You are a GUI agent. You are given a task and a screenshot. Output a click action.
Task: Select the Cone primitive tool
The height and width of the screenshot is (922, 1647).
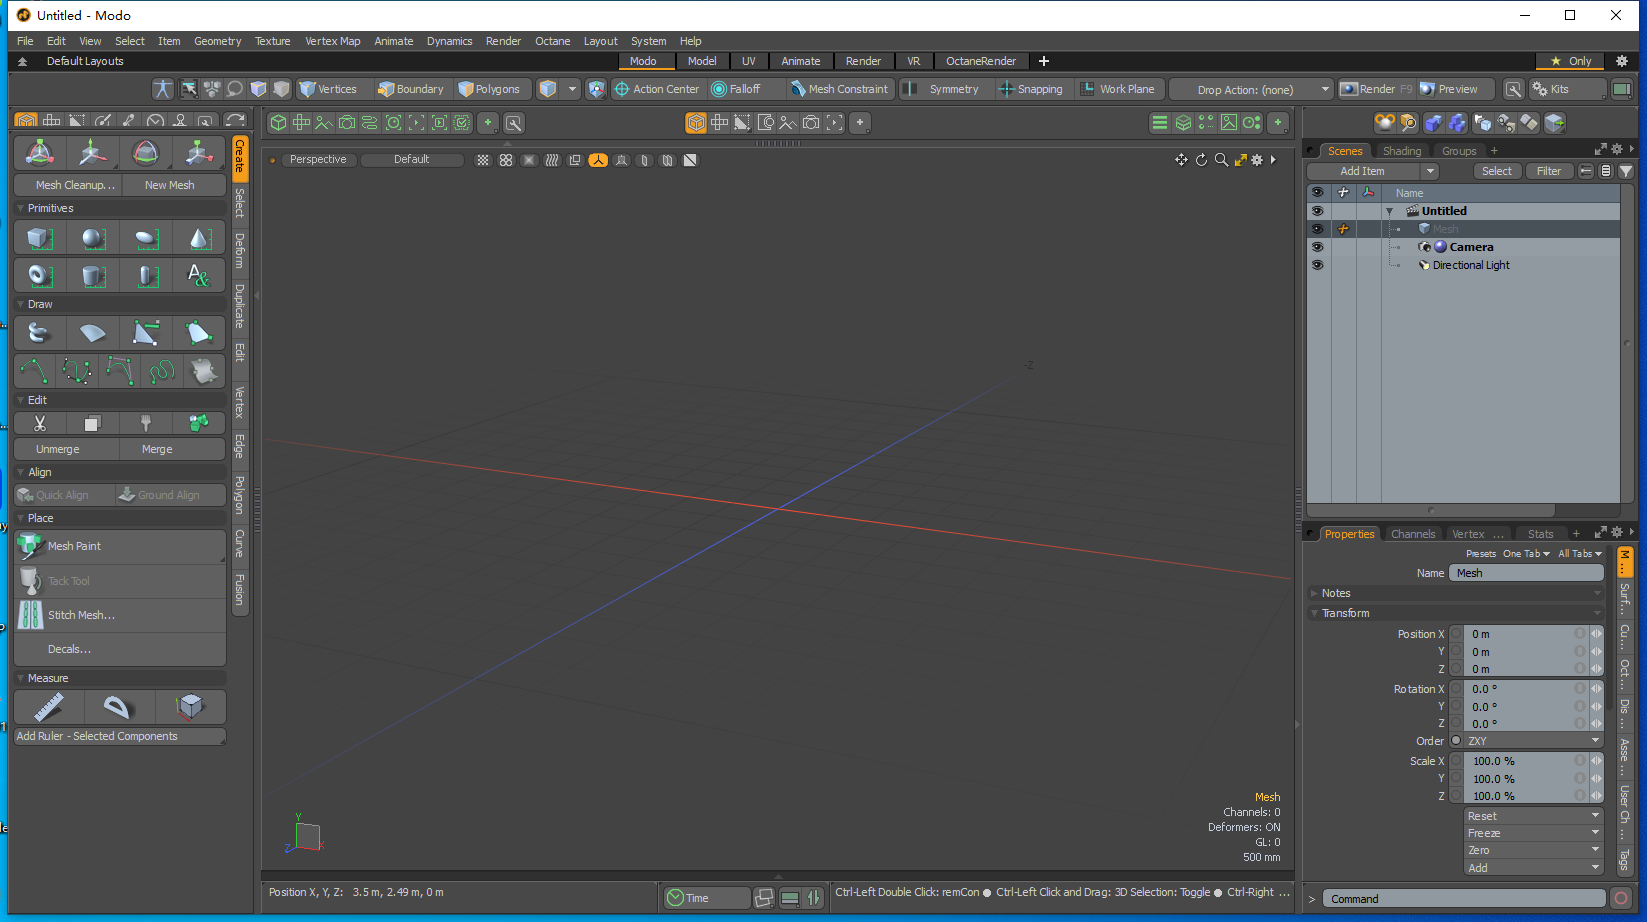[x=198, y=237]
